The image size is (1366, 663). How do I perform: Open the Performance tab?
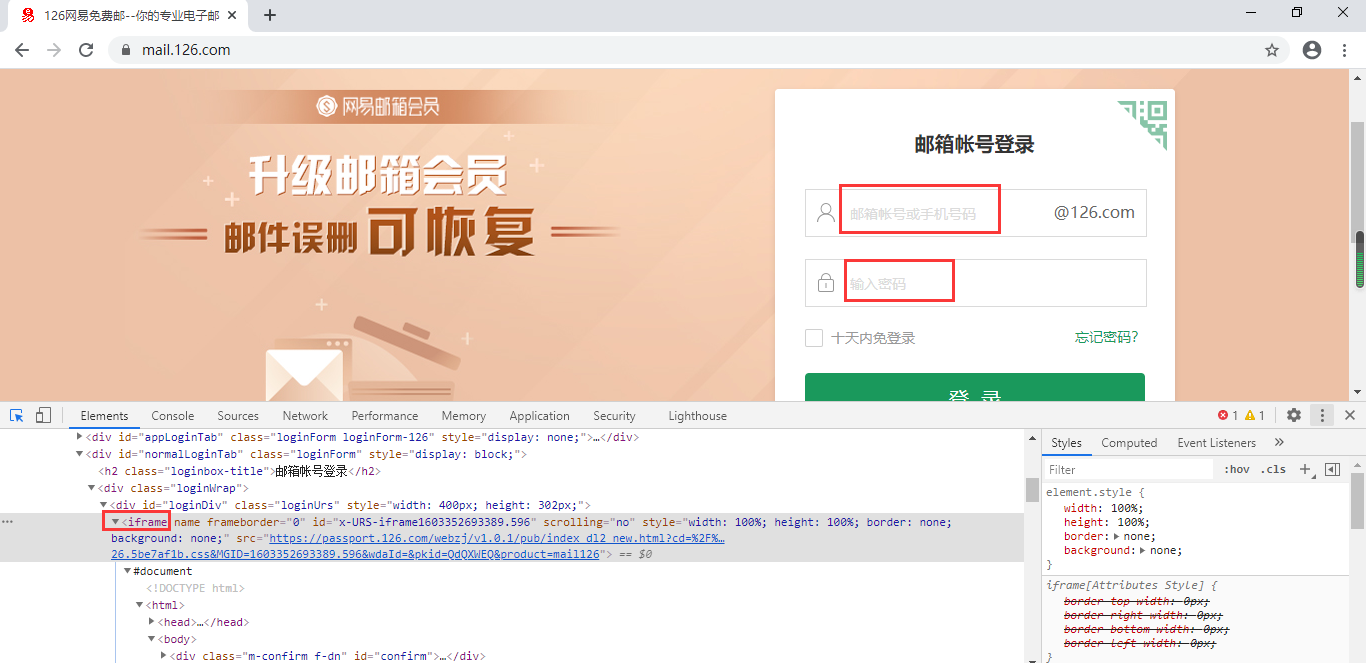385,416
